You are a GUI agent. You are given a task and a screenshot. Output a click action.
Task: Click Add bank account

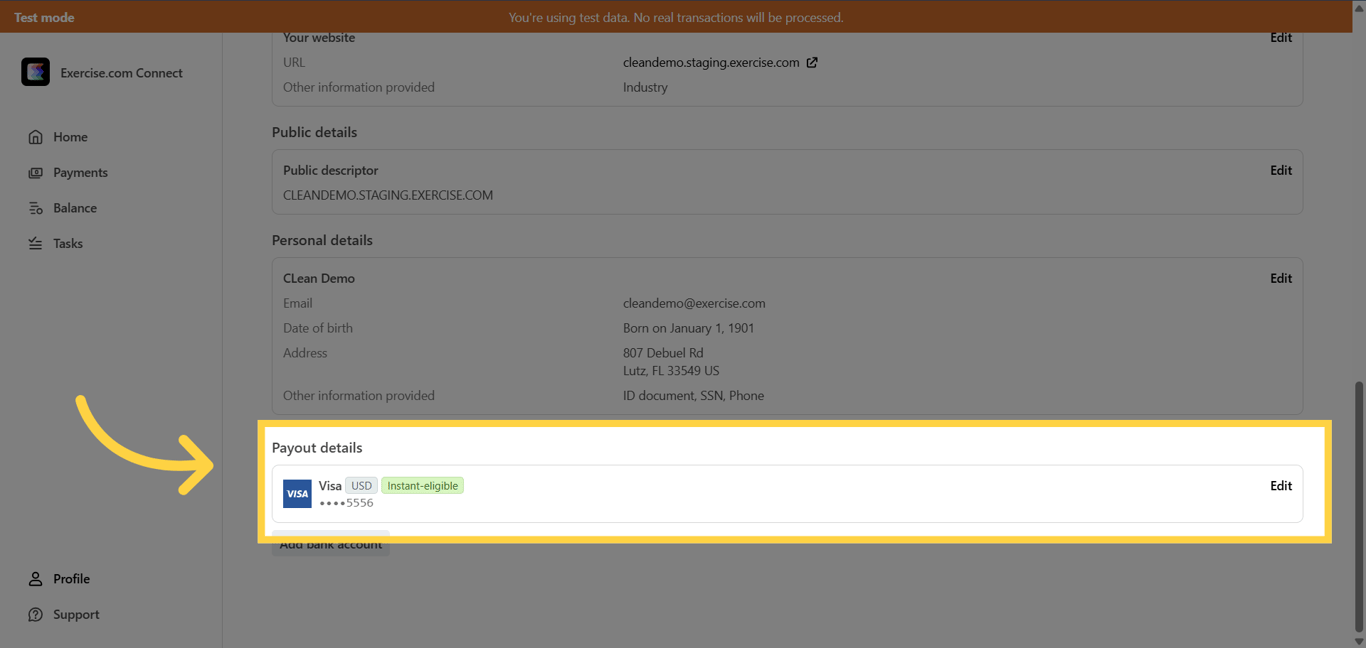coord(331,543)
